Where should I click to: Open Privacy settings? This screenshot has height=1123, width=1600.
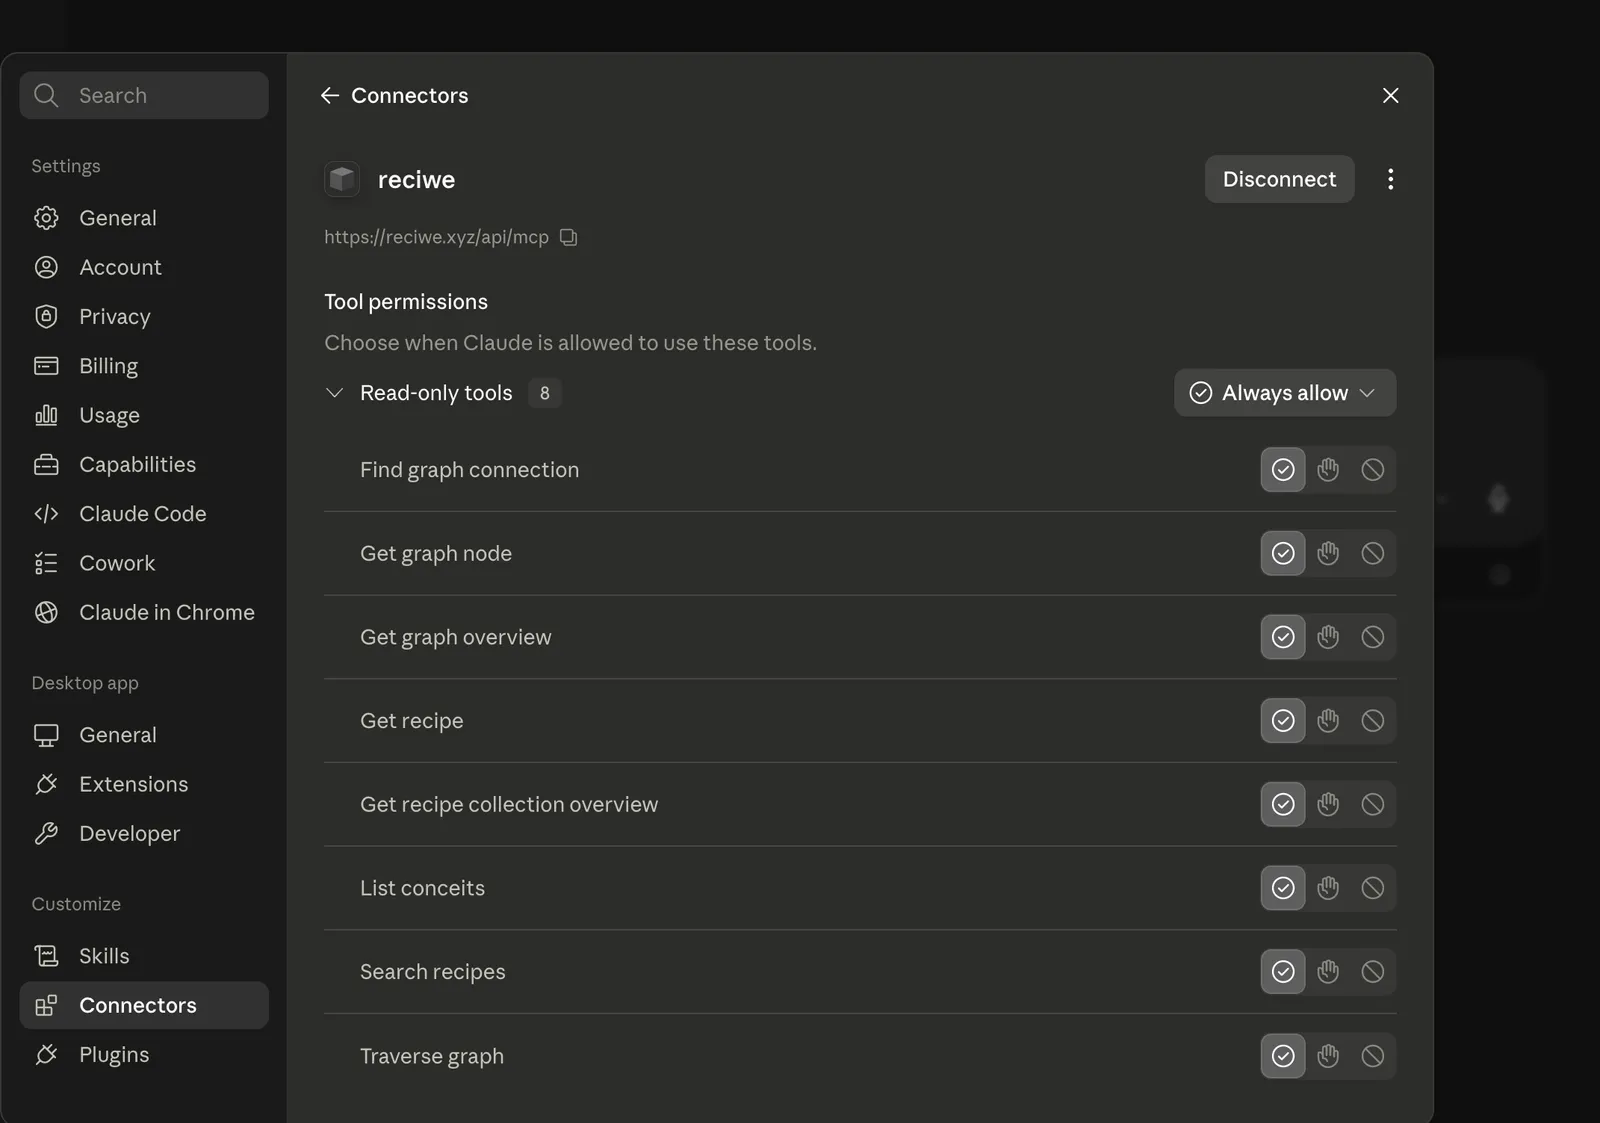(x=144, y=316)
